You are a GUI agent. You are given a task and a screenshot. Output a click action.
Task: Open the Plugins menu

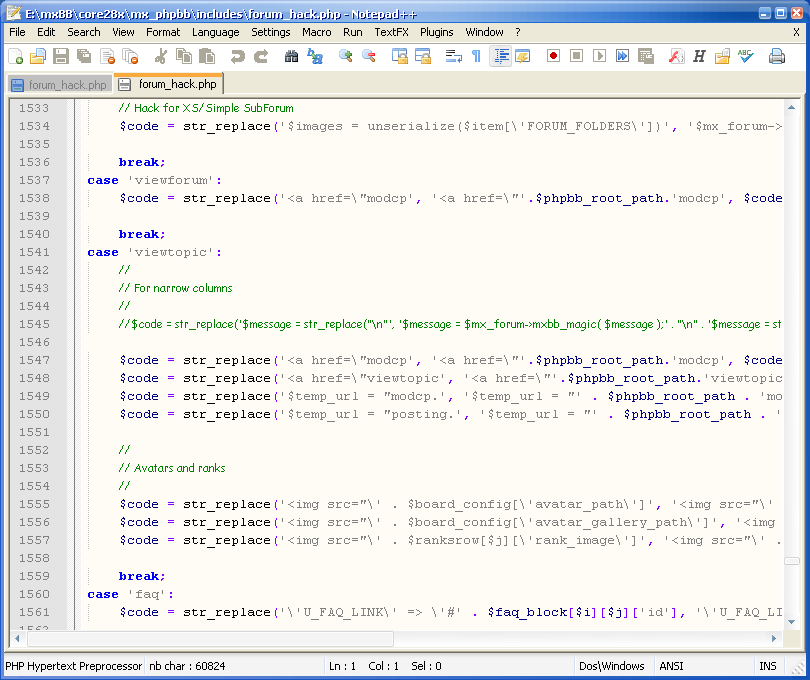tap(436, 32)
